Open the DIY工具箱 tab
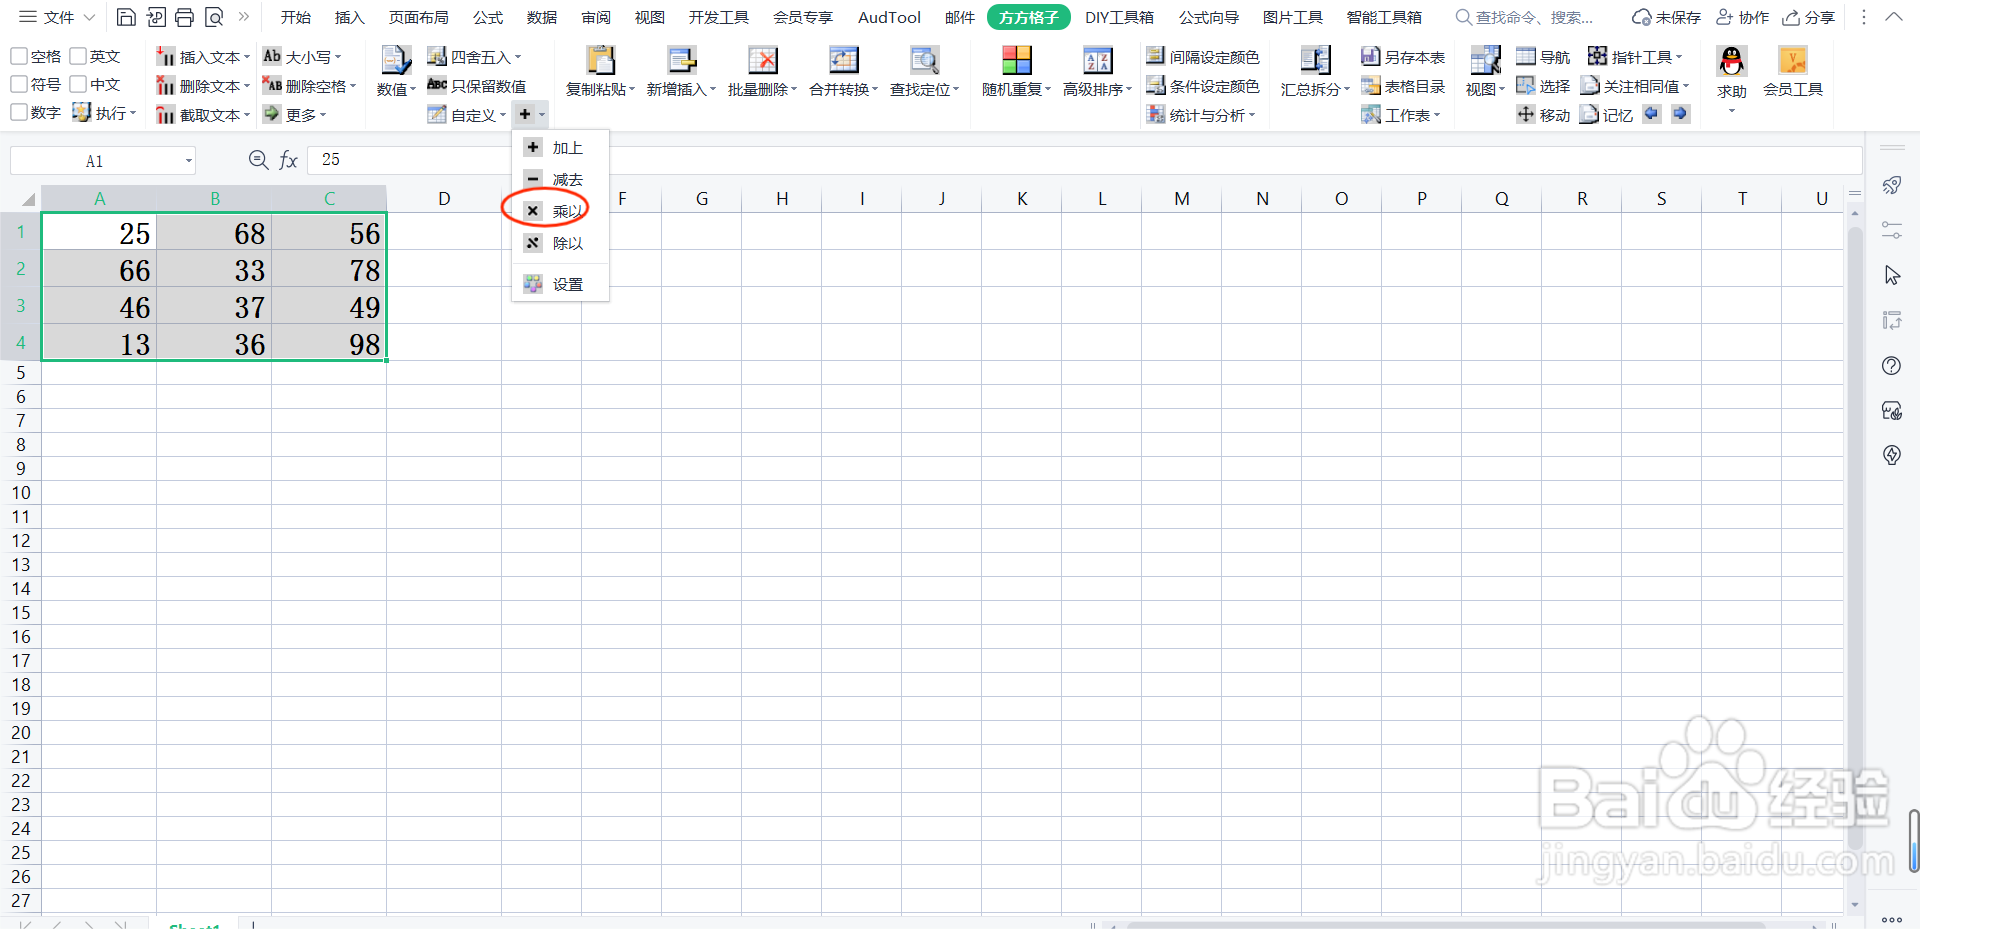 (x=1119, y=17)
